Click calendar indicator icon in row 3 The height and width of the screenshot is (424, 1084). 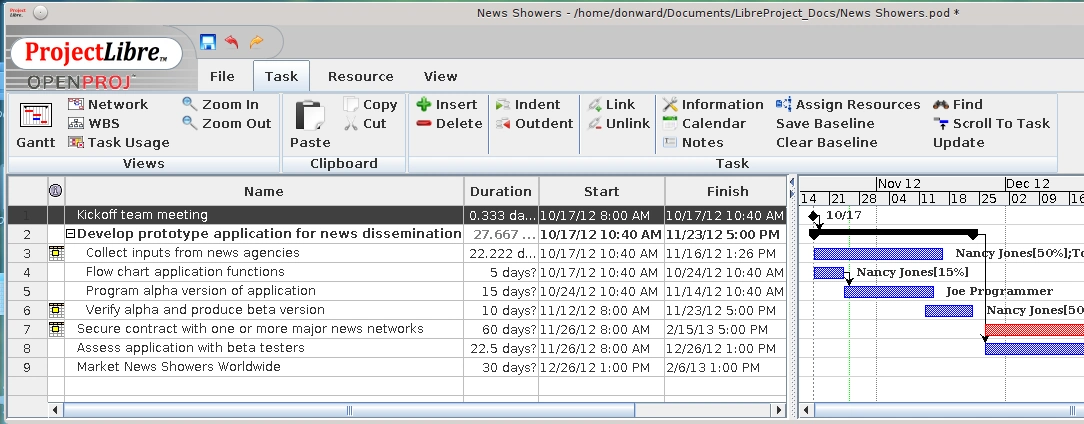56,253
